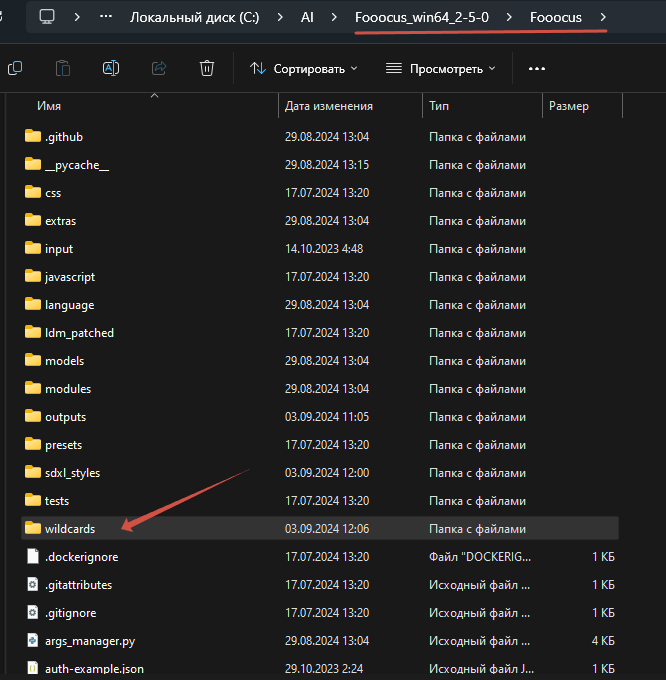Select the modules folder icon
This screenshot has height=680, width=666.
point(33,388)
